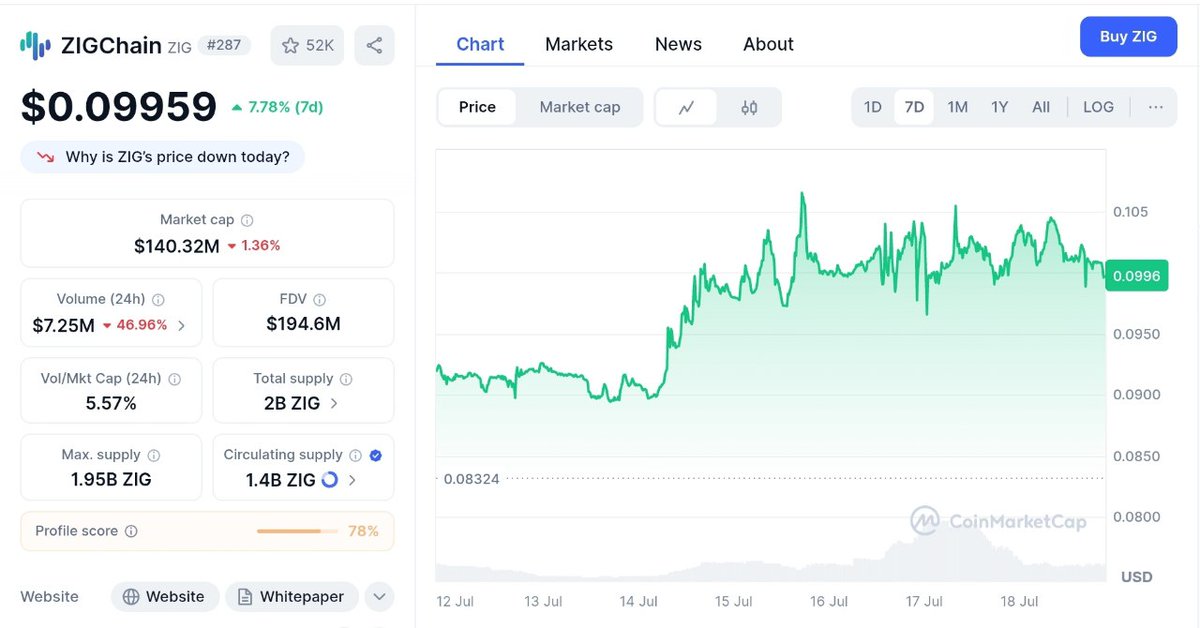Set chart range to 1Y

click(999, 107)
